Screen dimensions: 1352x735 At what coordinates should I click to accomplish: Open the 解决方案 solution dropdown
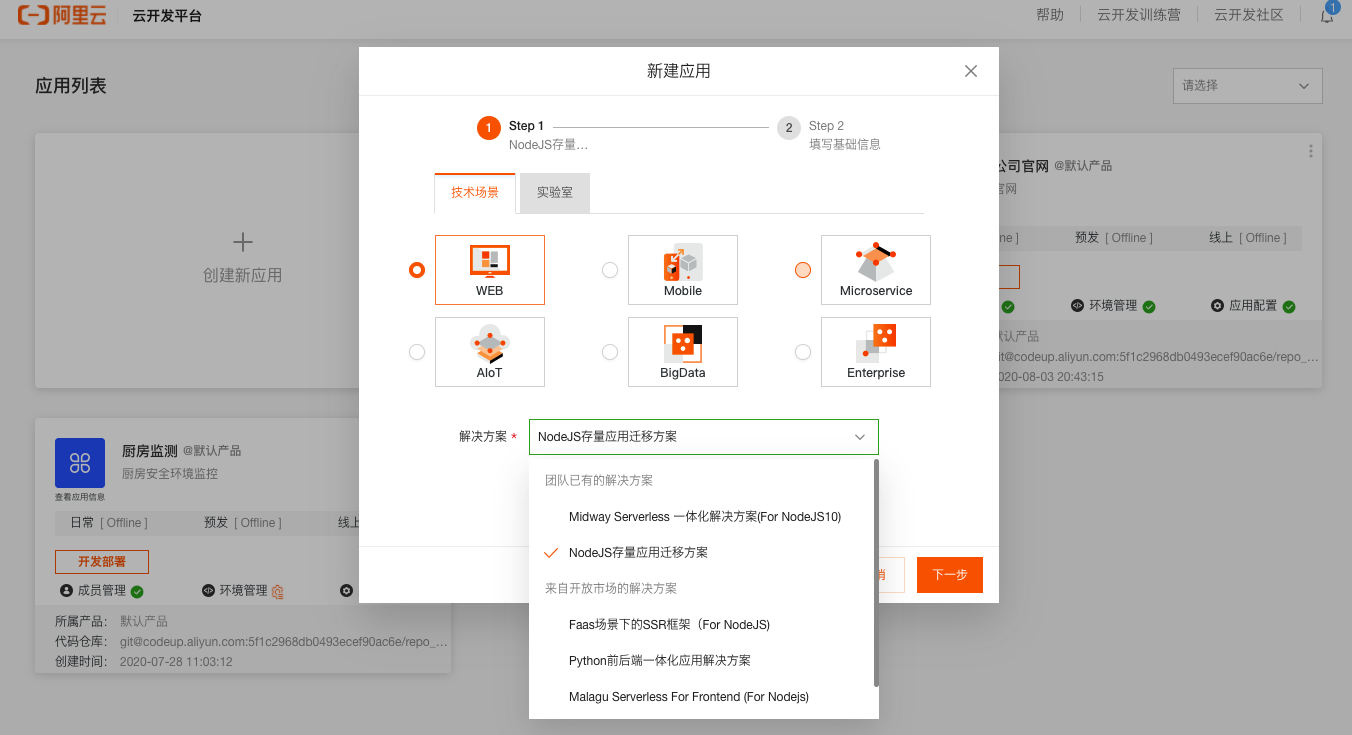(703, 437)
